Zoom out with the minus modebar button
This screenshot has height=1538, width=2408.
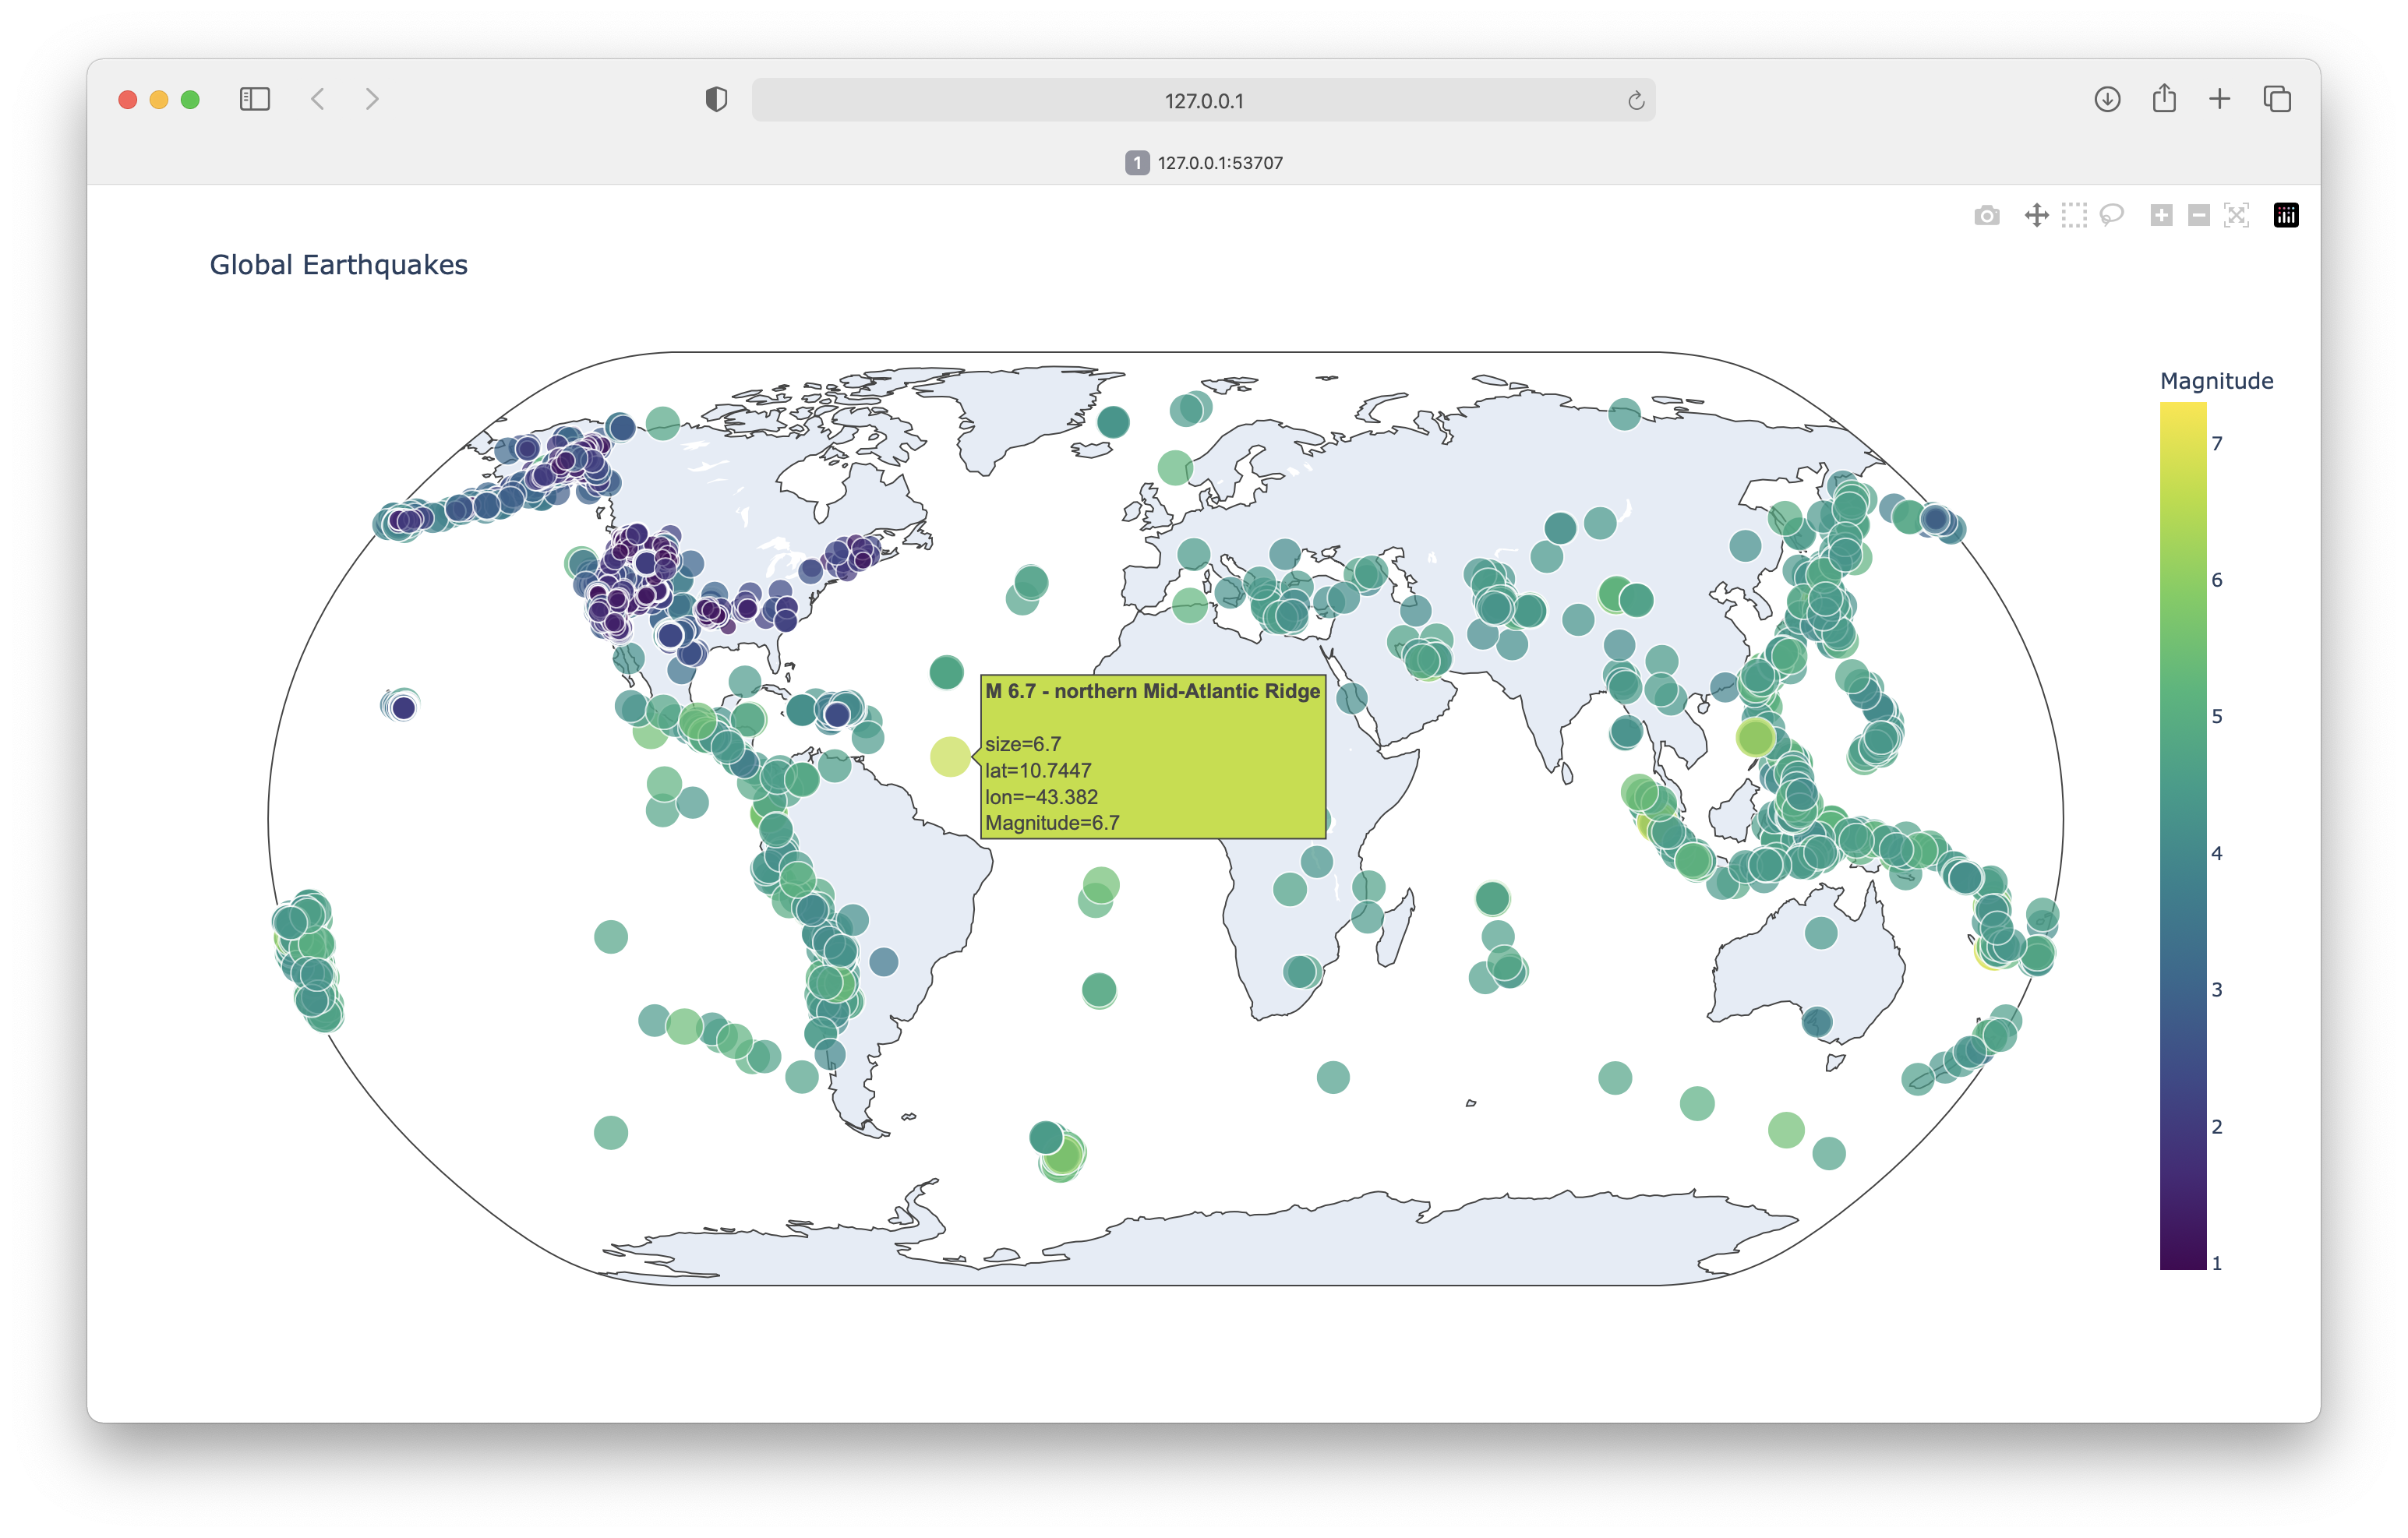pyautogui.click(x=2198, y=216)
